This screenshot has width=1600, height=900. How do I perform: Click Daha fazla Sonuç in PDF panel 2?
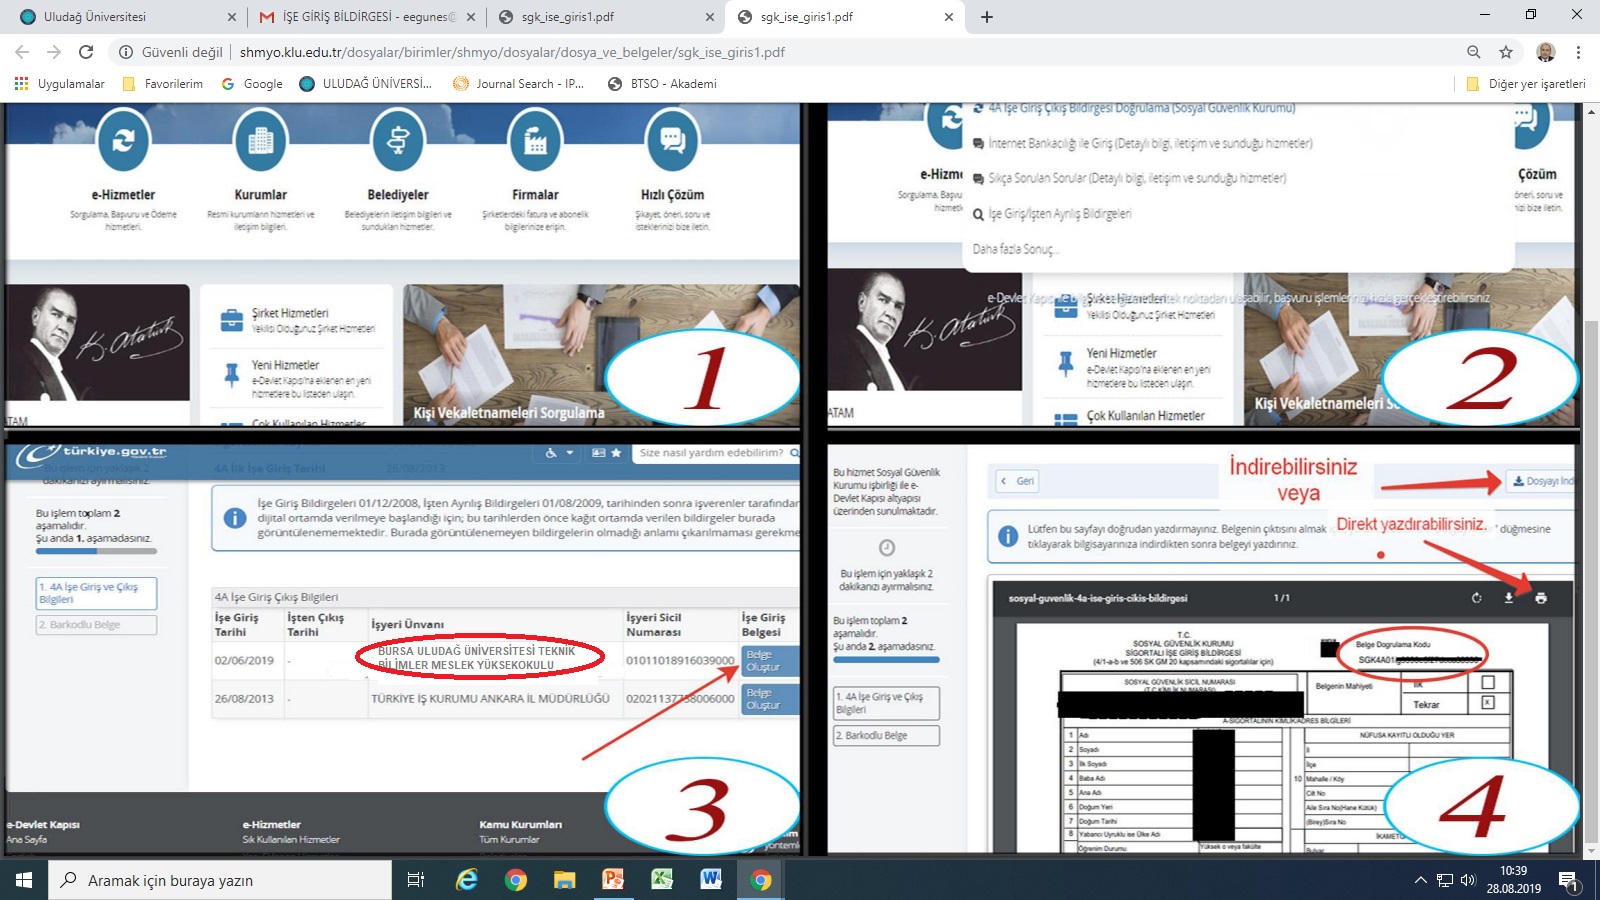pos(1015,249)
